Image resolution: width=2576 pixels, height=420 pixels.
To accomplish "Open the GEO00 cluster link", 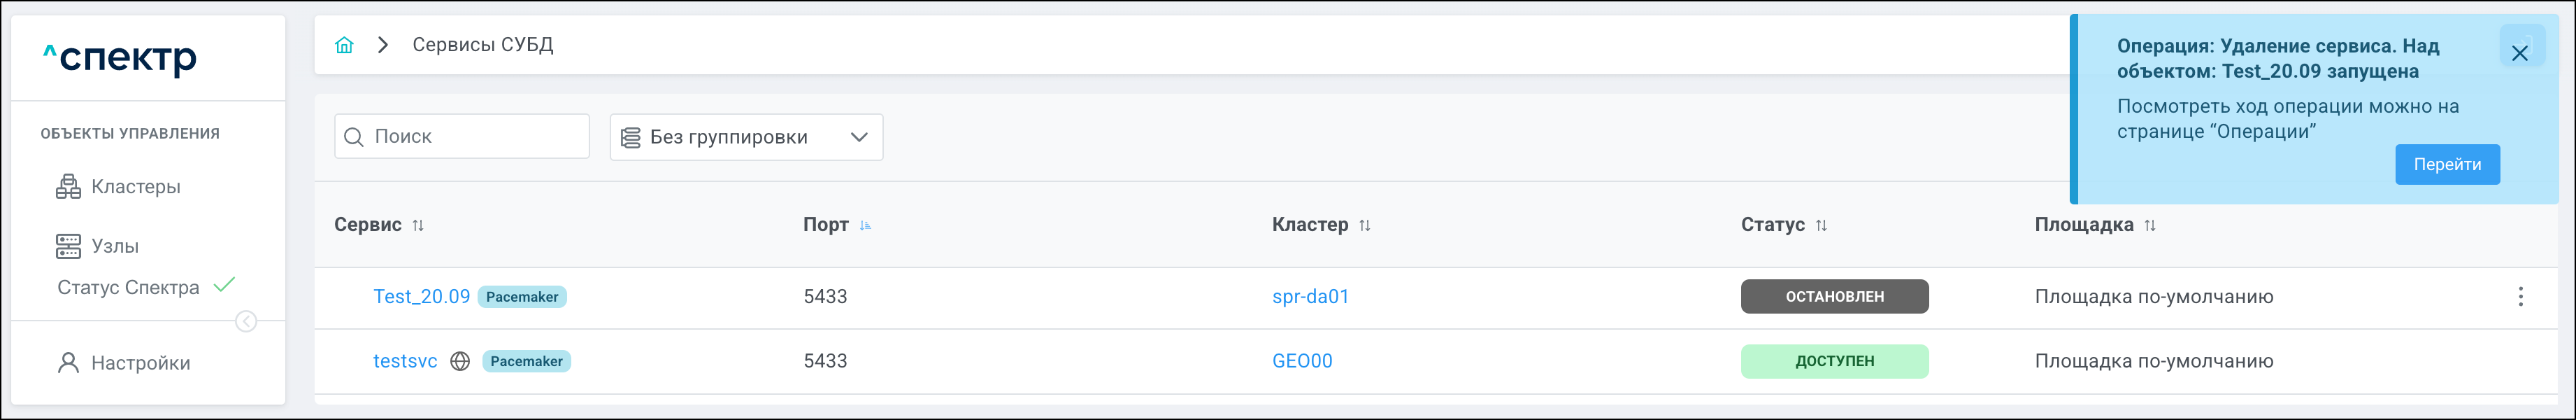I will coord(1302,361).
